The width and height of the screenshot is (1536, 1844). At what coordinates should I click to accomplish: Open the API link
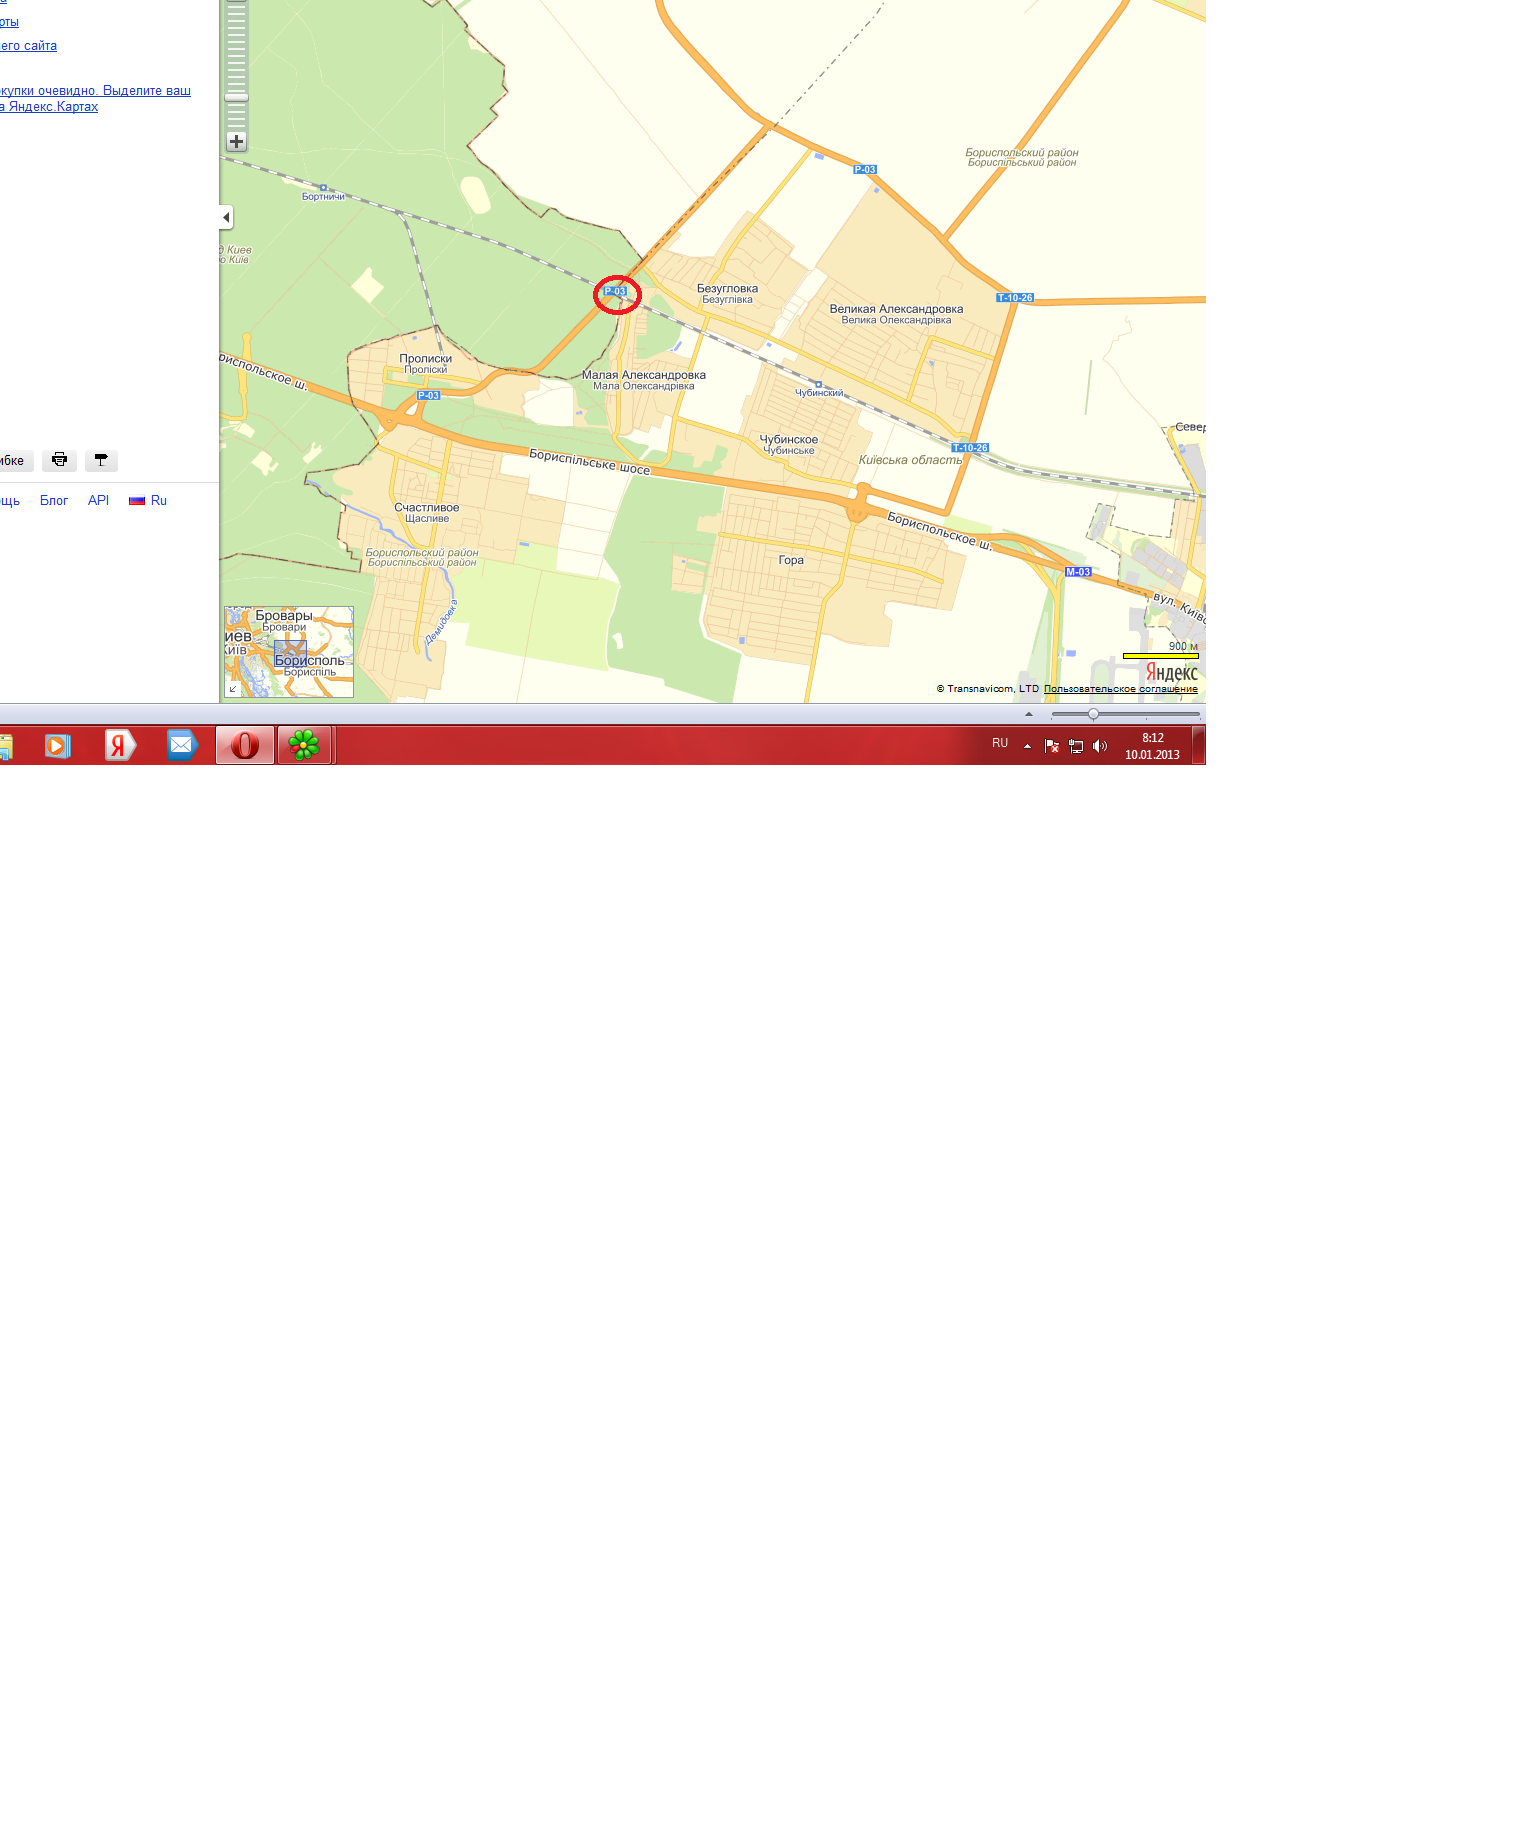coord(98,501)
